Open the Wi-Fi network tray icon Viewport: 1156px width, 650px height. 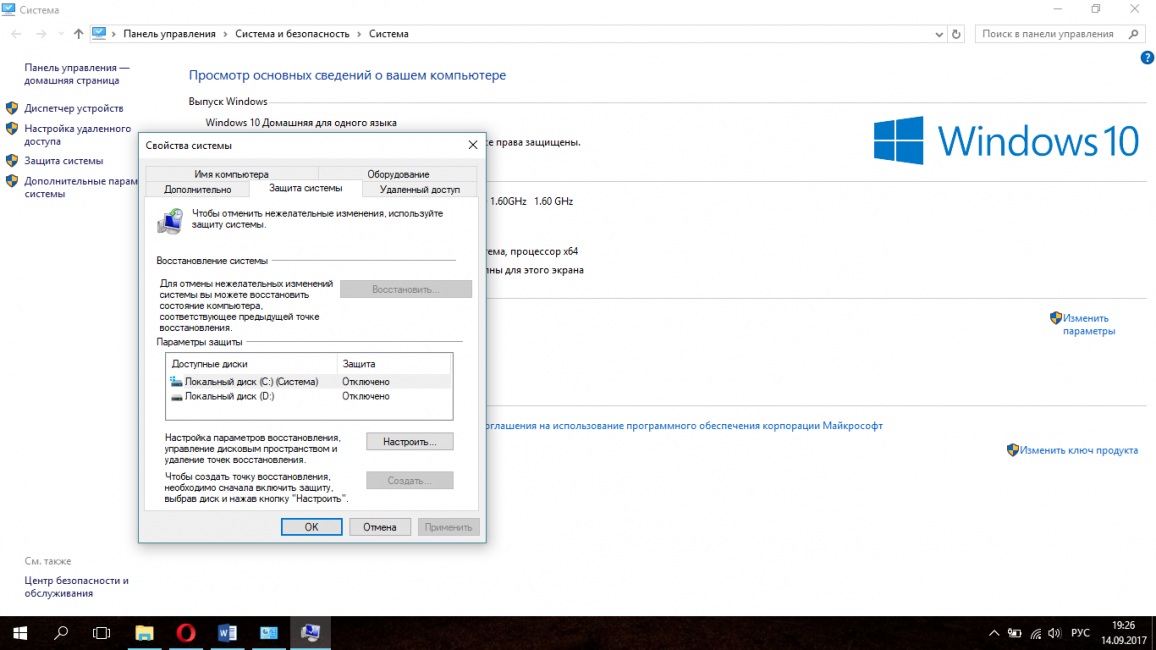pos(1035,633)
